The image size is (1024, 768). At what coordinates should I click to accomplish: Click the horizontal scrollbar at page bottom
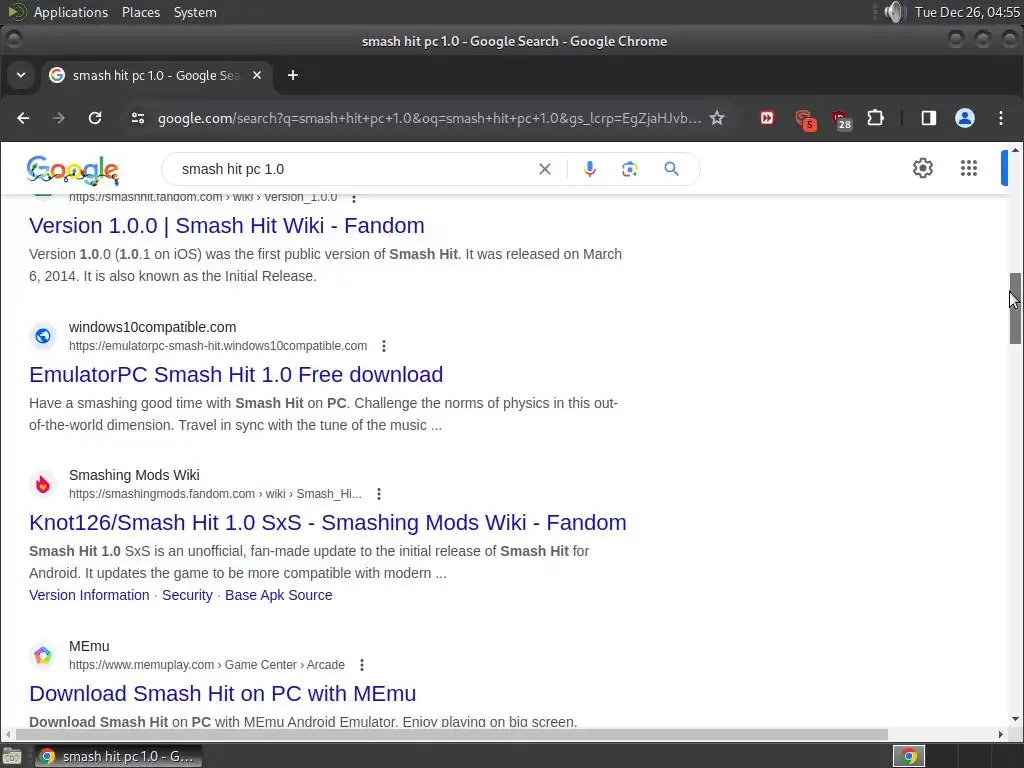450,735
